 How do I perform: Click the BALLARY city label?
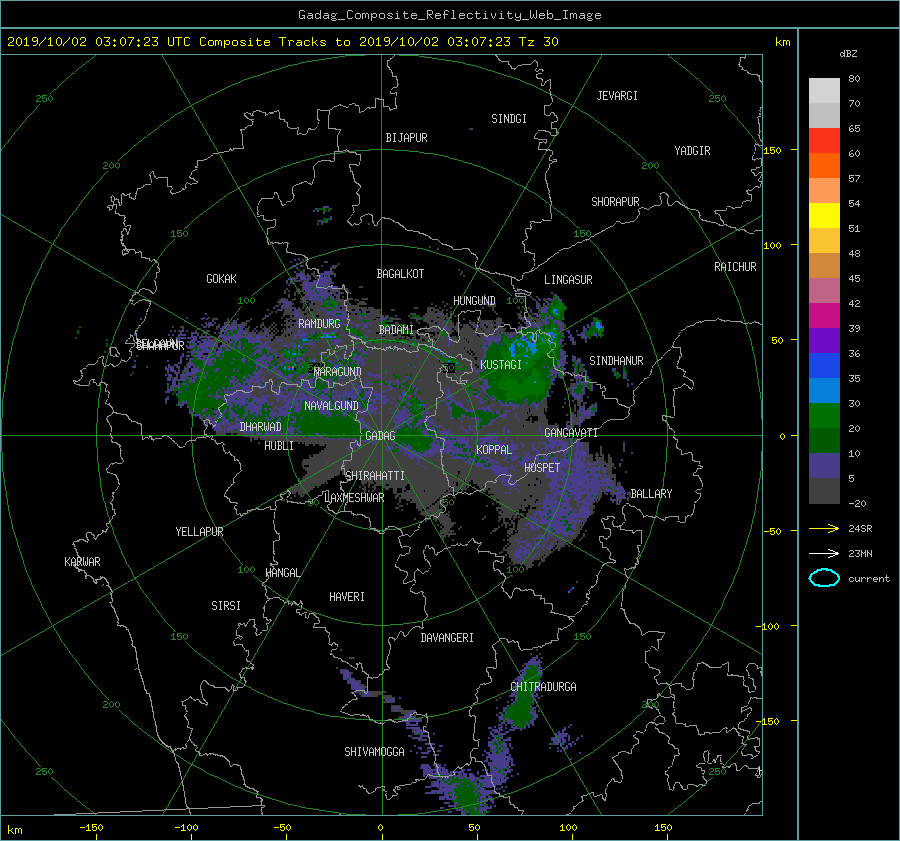[651, 494]
